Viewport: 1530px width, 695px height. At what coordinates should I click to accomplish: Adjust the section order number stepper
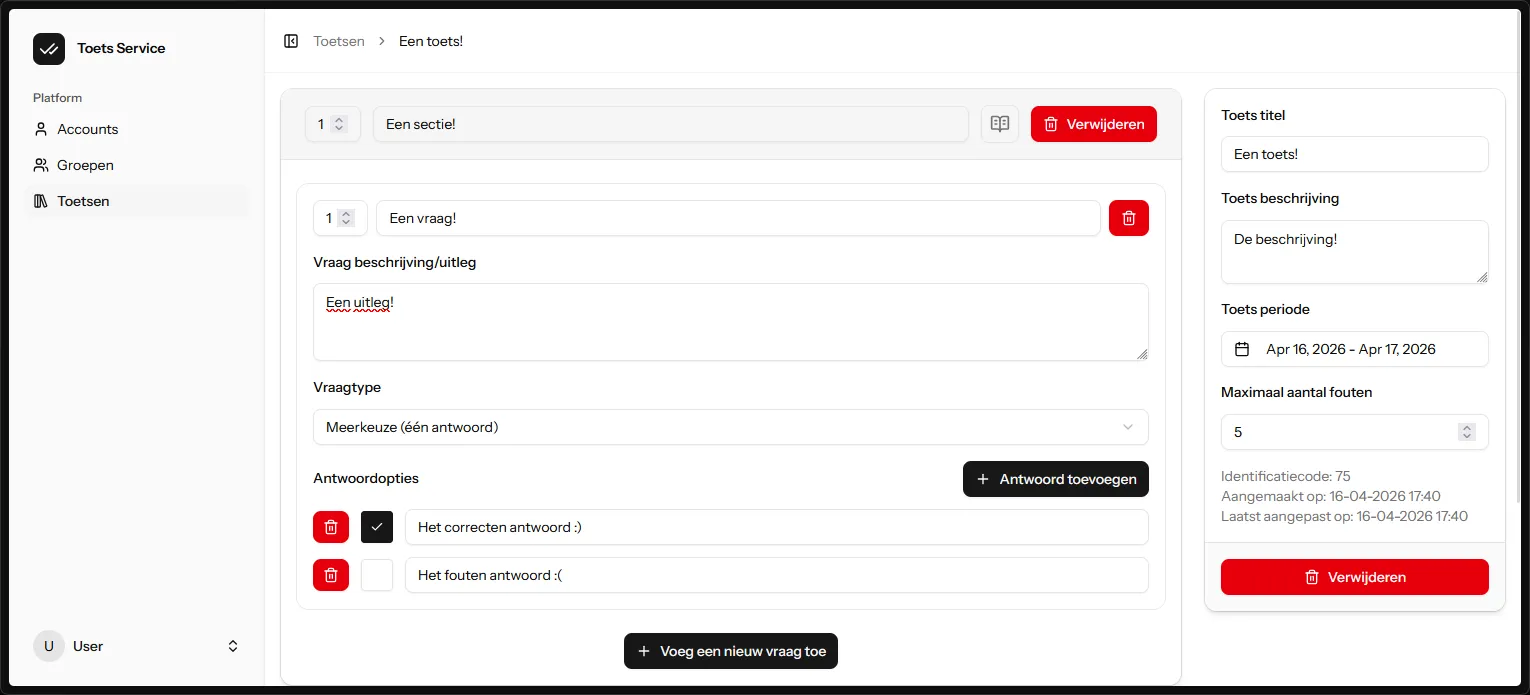tap(339, 124)
